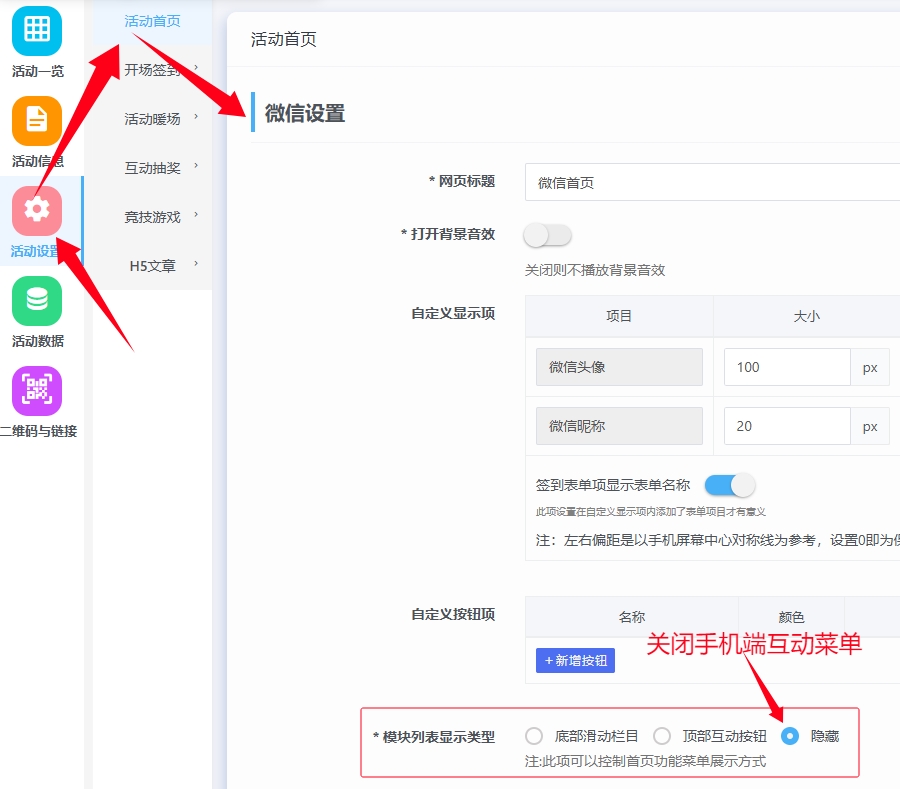Select the 隐藏 radio option
Viewport: 900px width, 789px height.
(x=790, y=736)
